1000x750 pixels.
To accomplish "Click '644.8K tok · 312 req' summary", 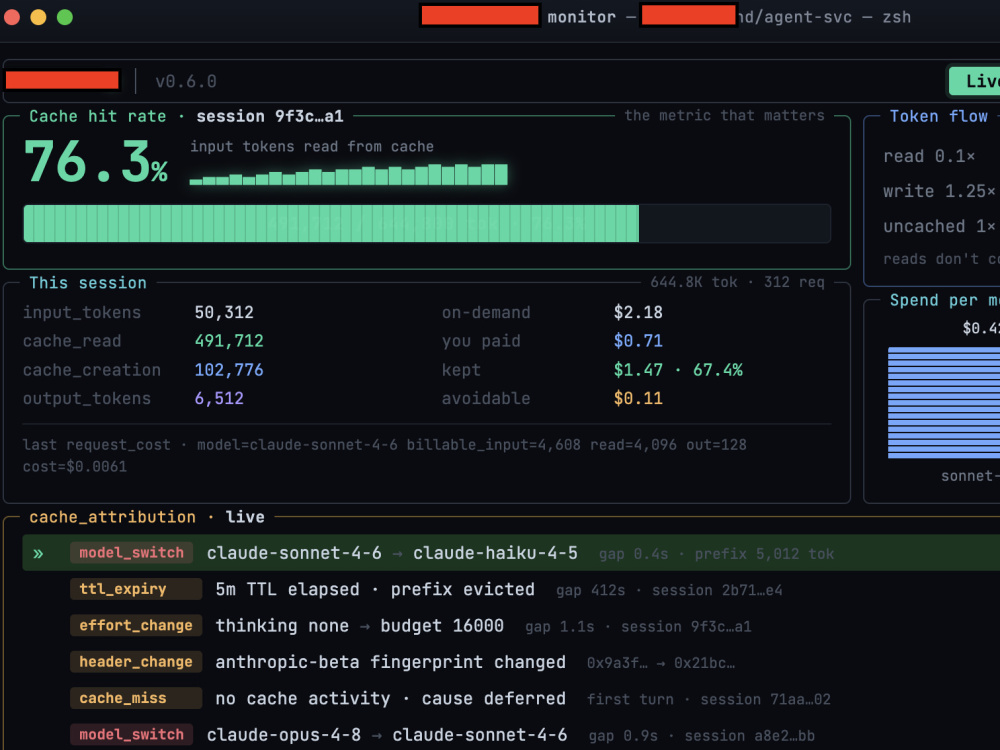I will coord(737,282).
